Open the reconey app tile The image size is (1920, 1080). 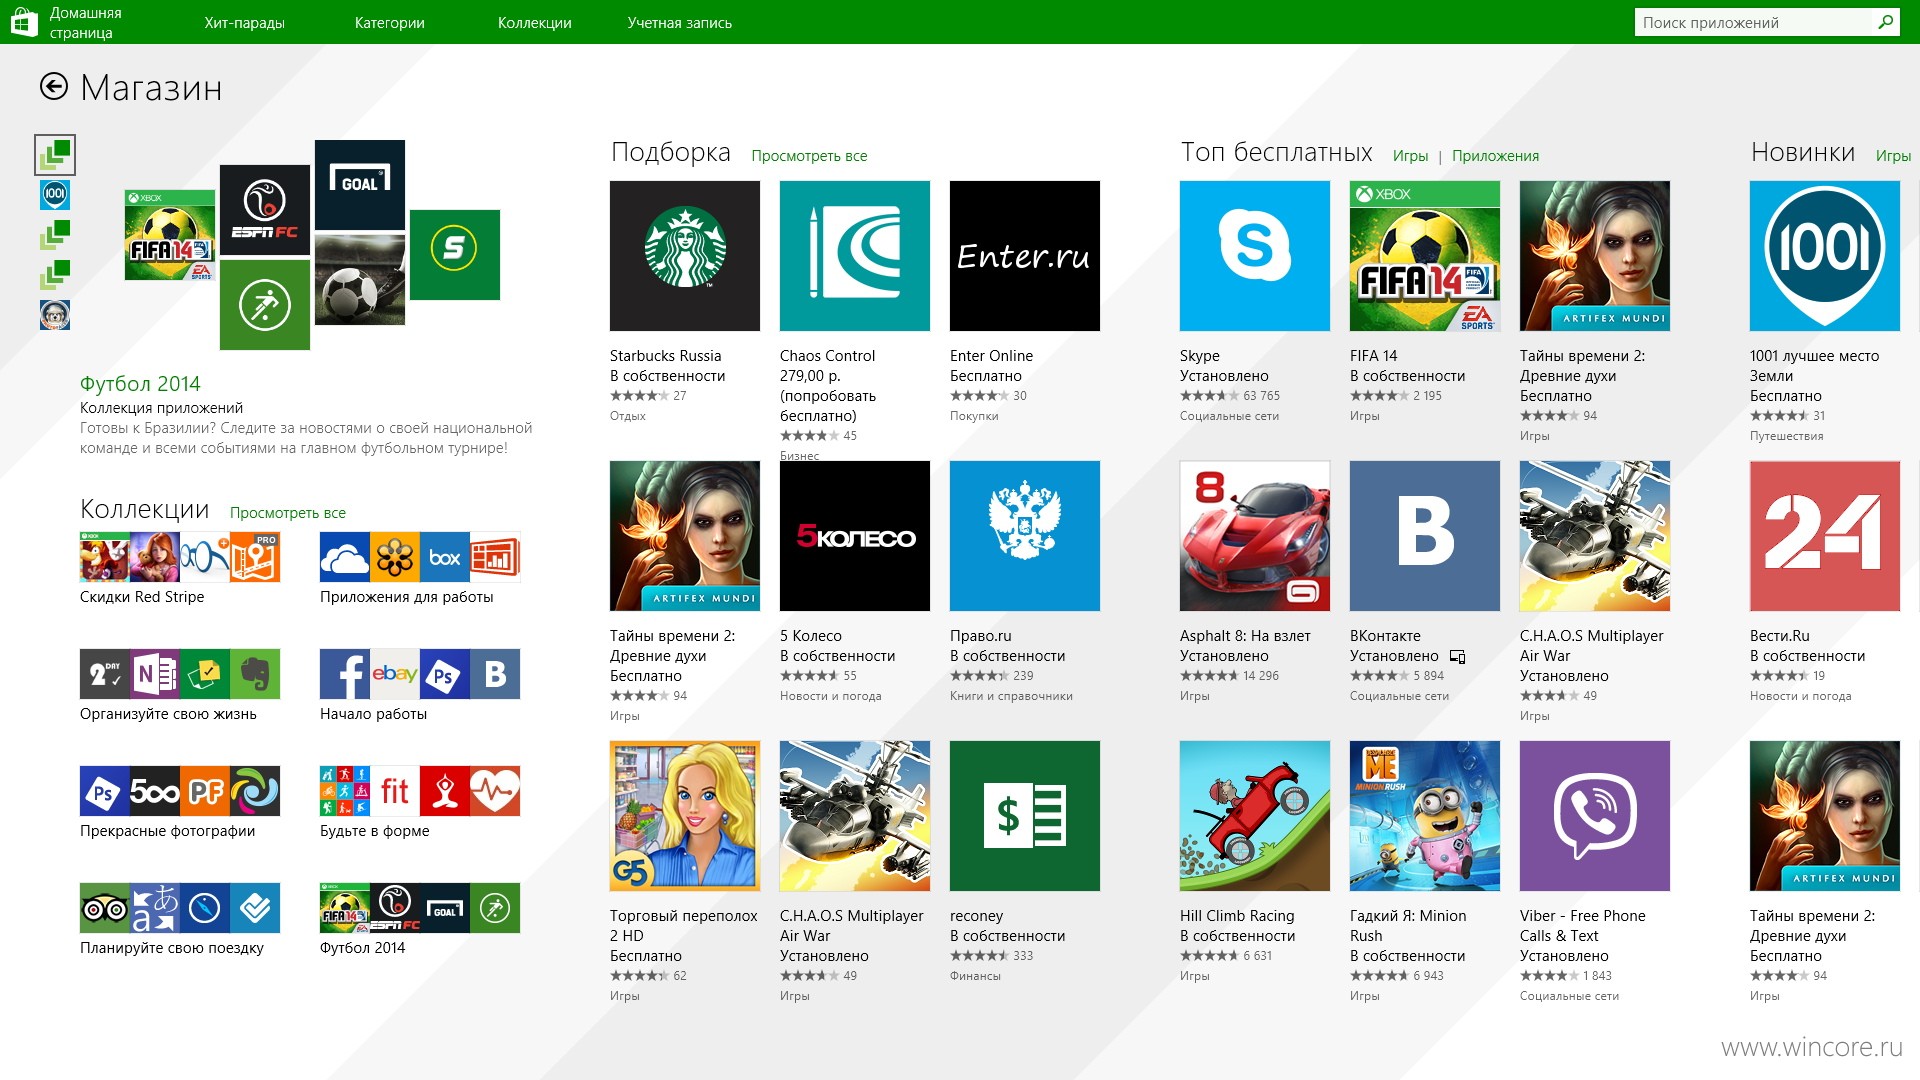[1025, 816]
